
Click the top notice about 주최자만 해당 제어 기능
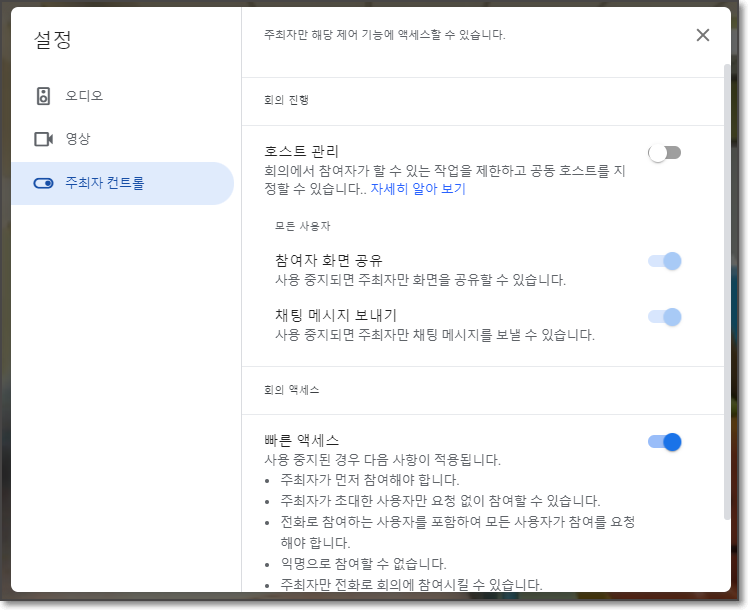(x=384, y=35)
